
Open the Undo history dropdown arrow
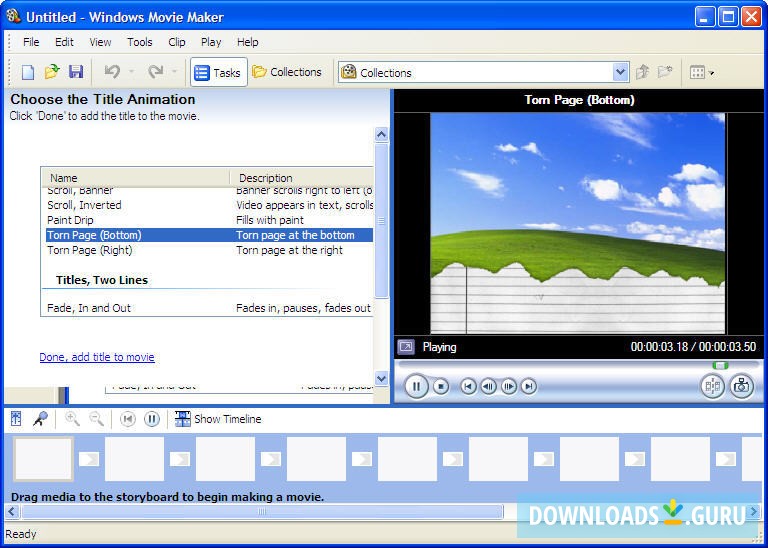(x=131, y=72)
